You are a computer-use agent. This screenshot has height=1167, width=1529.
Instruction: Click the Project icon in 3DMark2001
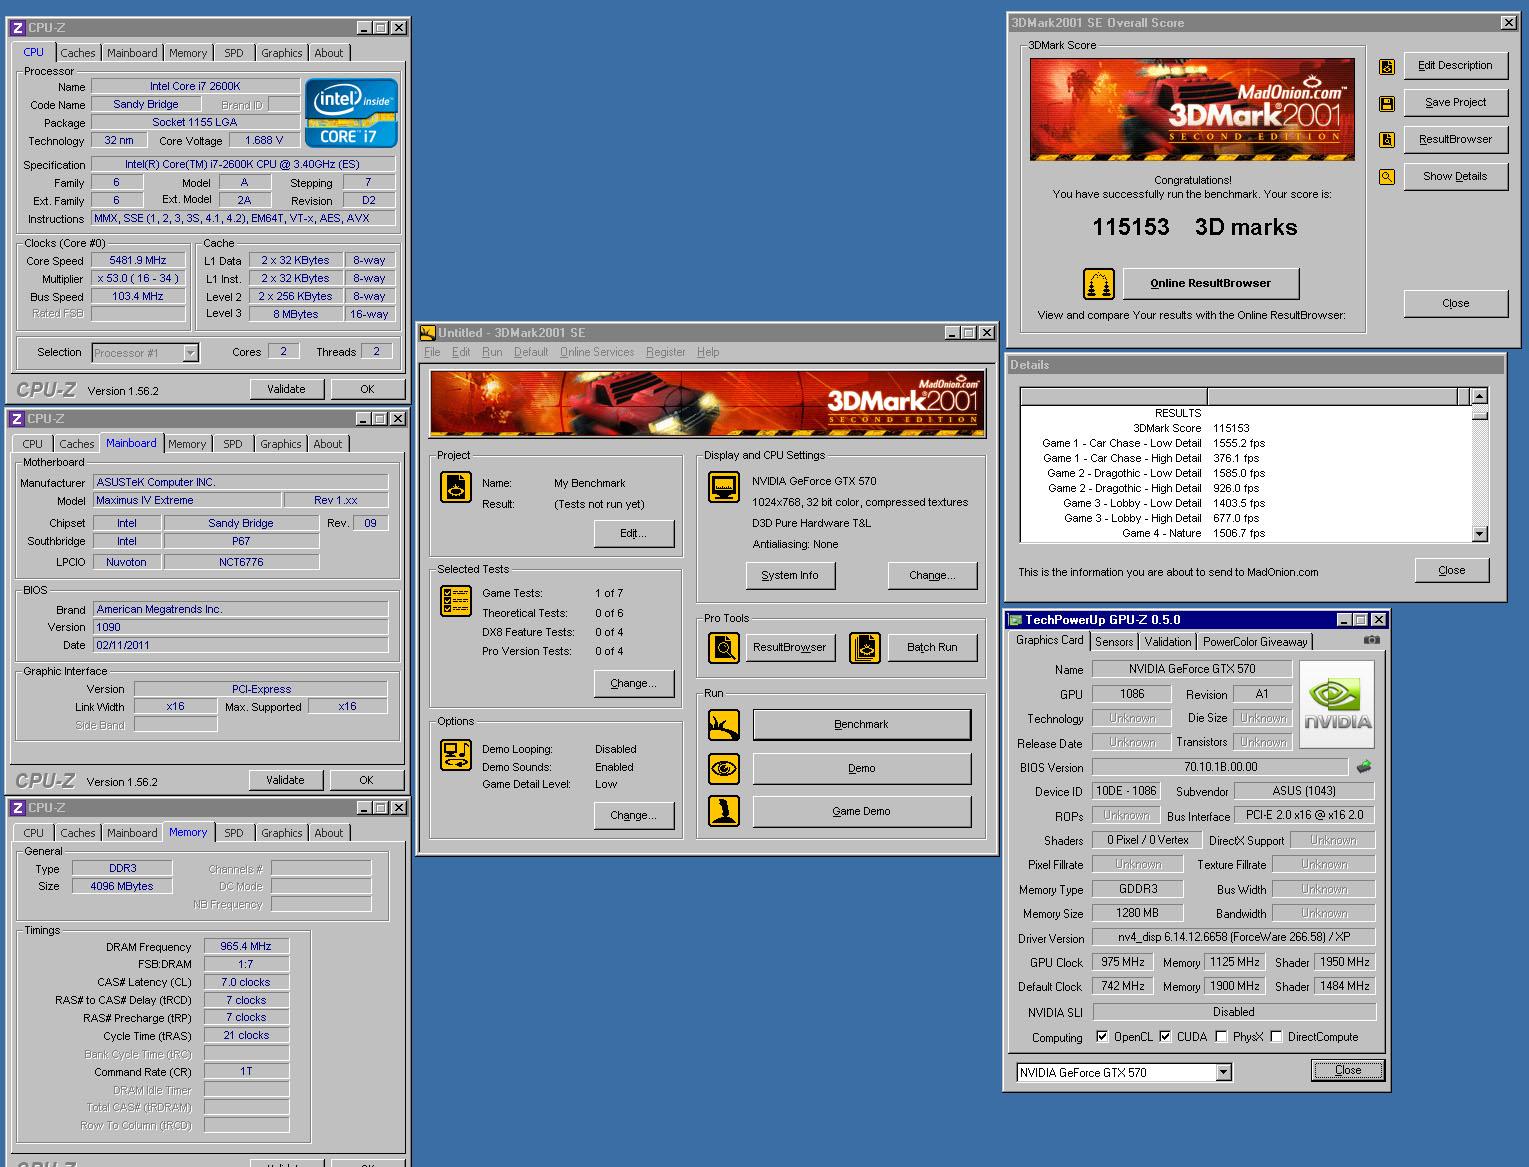(x=456, y=487)
